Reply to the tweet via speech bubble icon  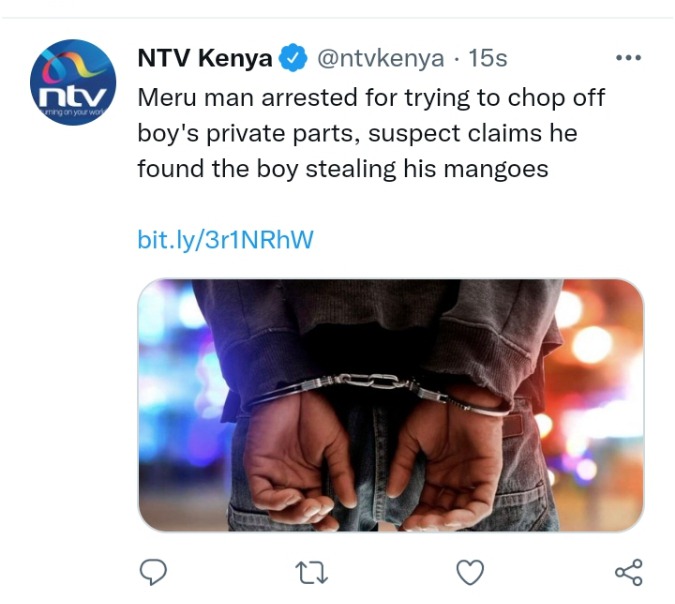153,572
